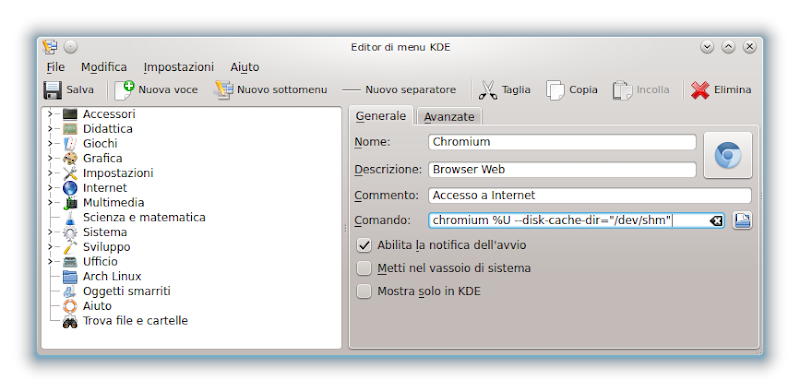Expand the Grafica tree branch
The height and width of the screenshot is (392, 800).
point(50,158)
